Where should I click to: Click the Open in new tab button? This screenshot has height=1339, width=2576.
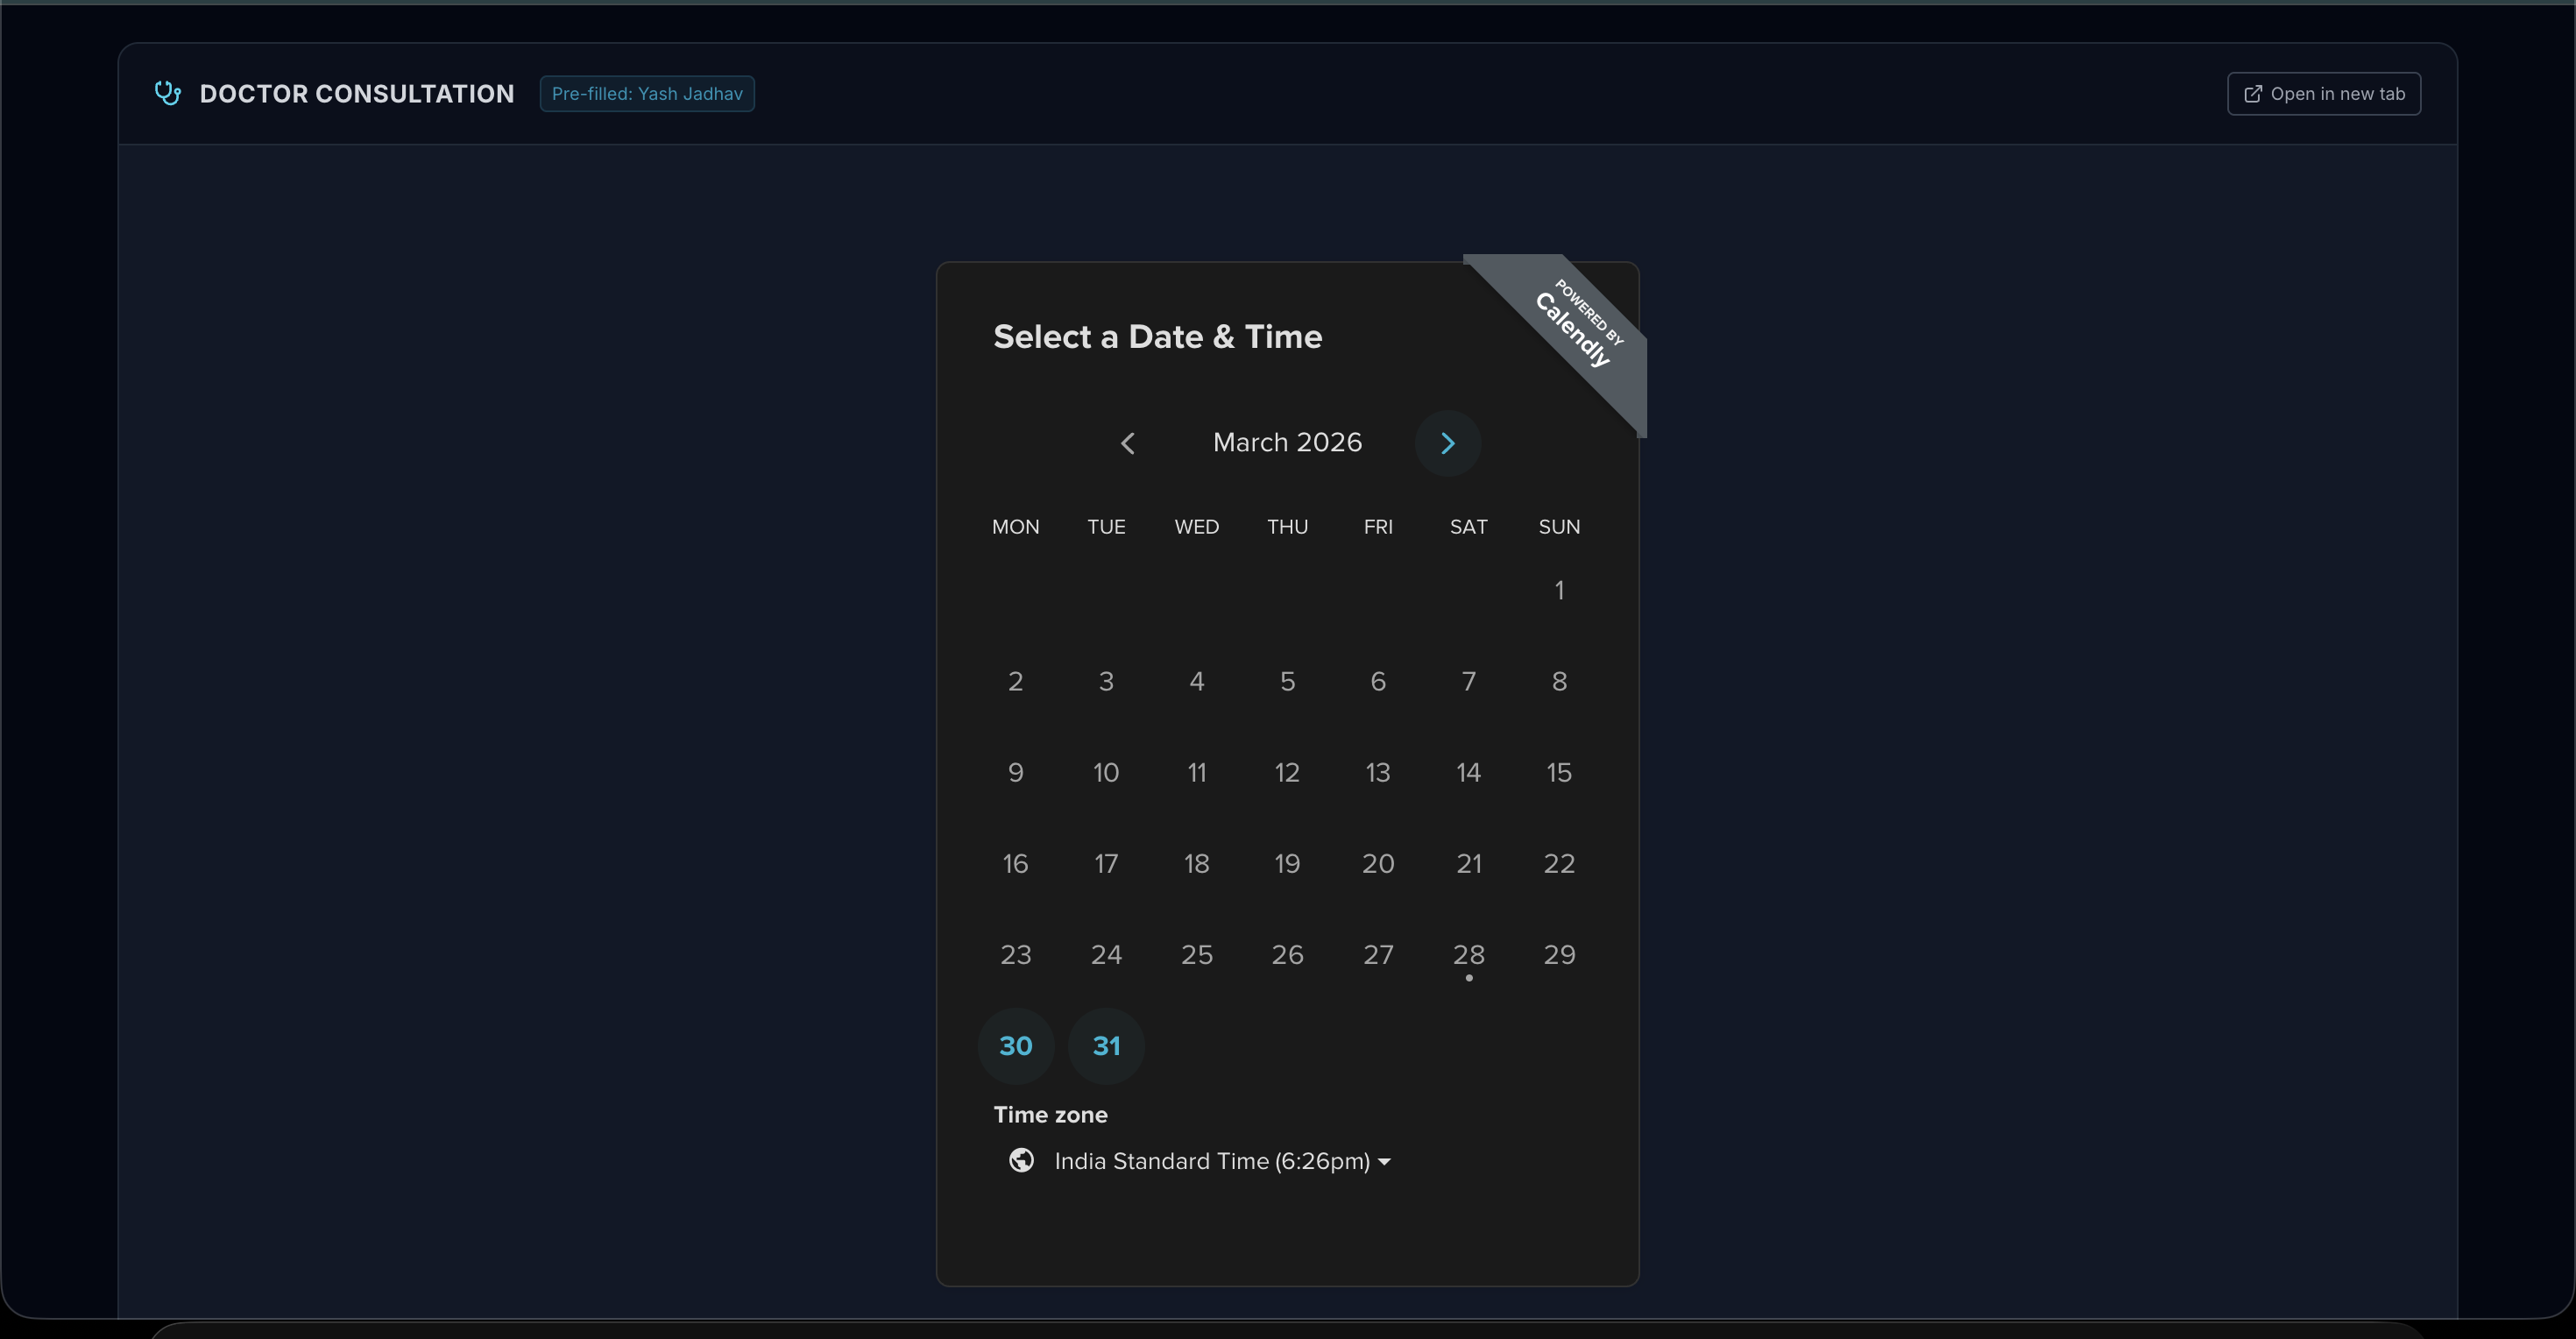(2323, 94)
